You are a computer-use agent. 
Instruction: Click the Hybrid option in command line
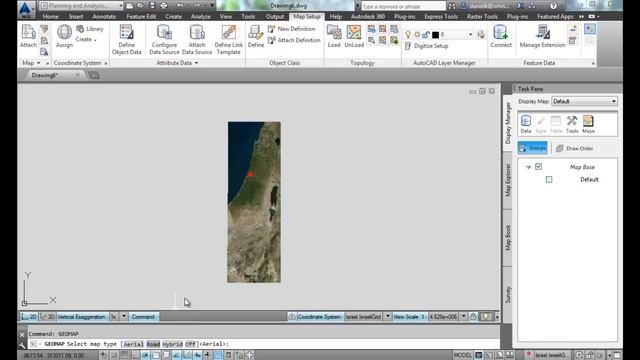click(x=173, y=344)
